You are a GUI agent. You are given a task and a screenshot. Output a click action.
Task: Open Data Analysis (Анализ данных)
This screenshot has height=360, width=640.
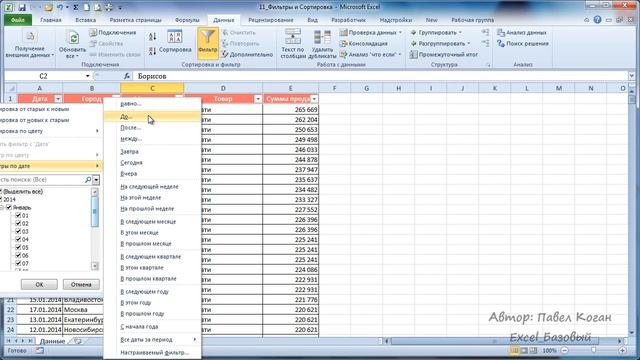(x=522, y=33)
